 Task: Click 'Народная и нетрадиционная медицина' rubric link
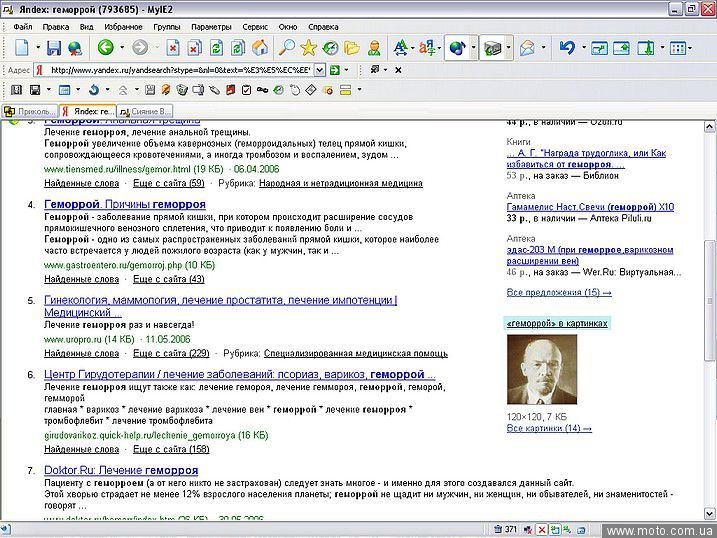click(x=341, y=183)
